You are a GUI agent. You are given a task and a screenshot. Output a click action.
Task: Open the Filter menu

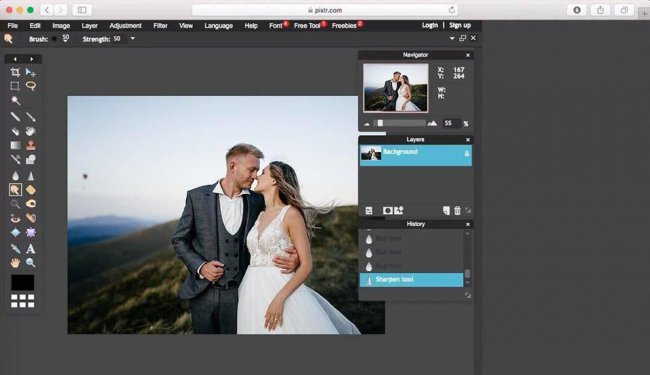(x=160, y=26)
